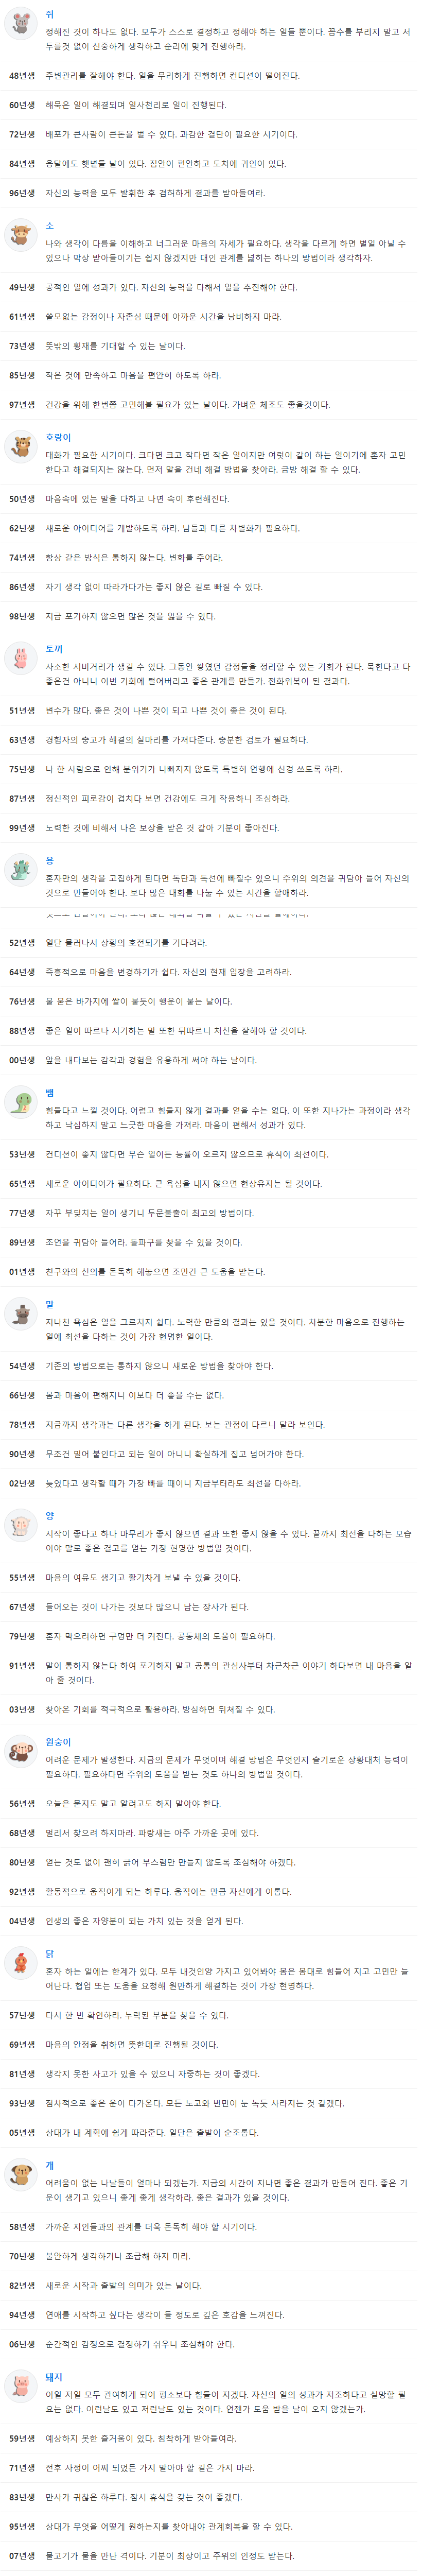Click the Monkey (원숭이) zodiac icon
The image size is (422, 2576).
20,1751
